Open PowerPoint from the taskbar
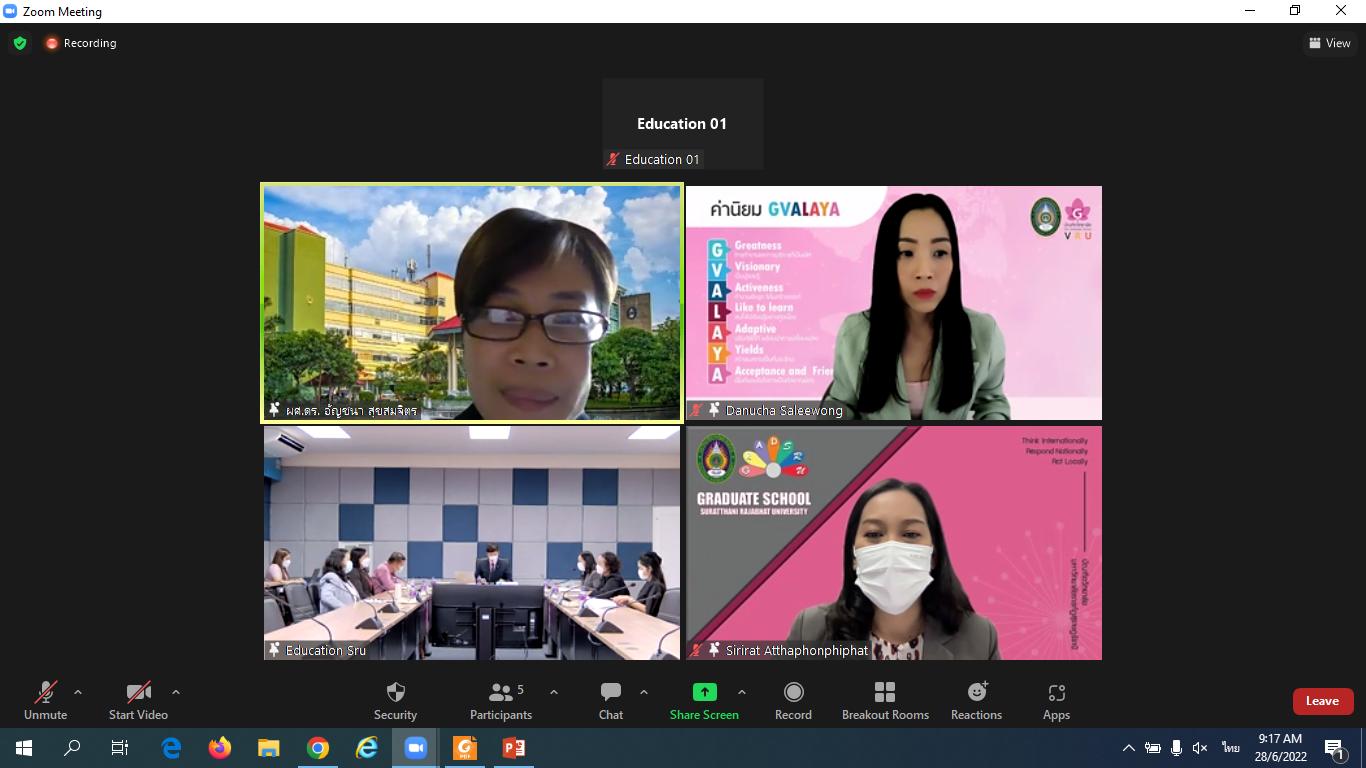This screenshot has width=1366, height=768. coord(514,748)
